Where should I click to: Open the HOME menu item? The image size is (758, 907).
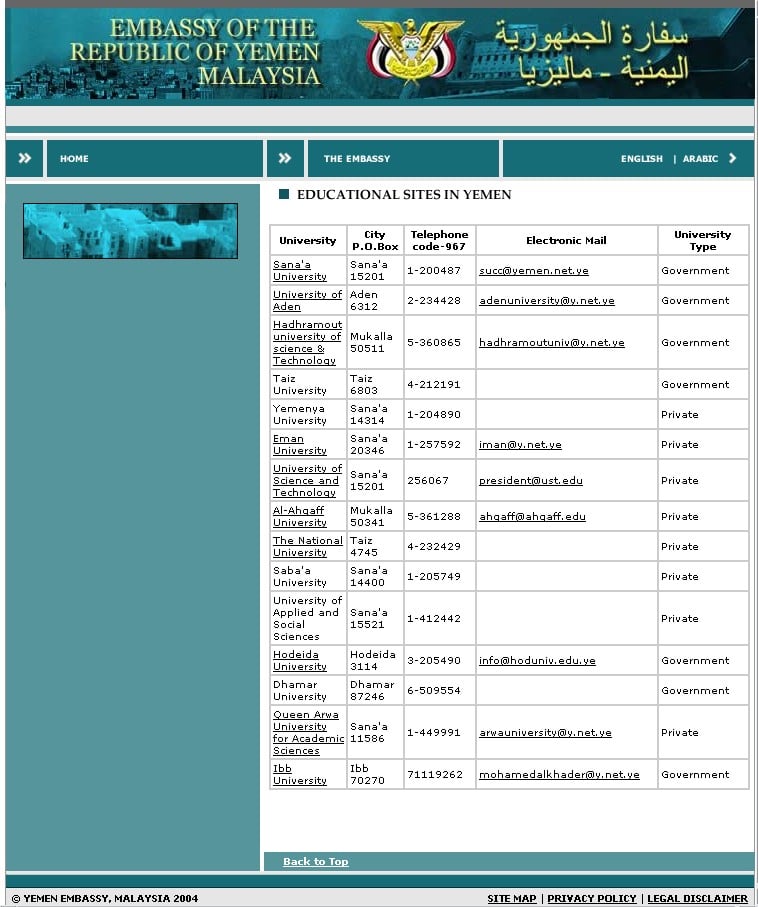(74, 158)
